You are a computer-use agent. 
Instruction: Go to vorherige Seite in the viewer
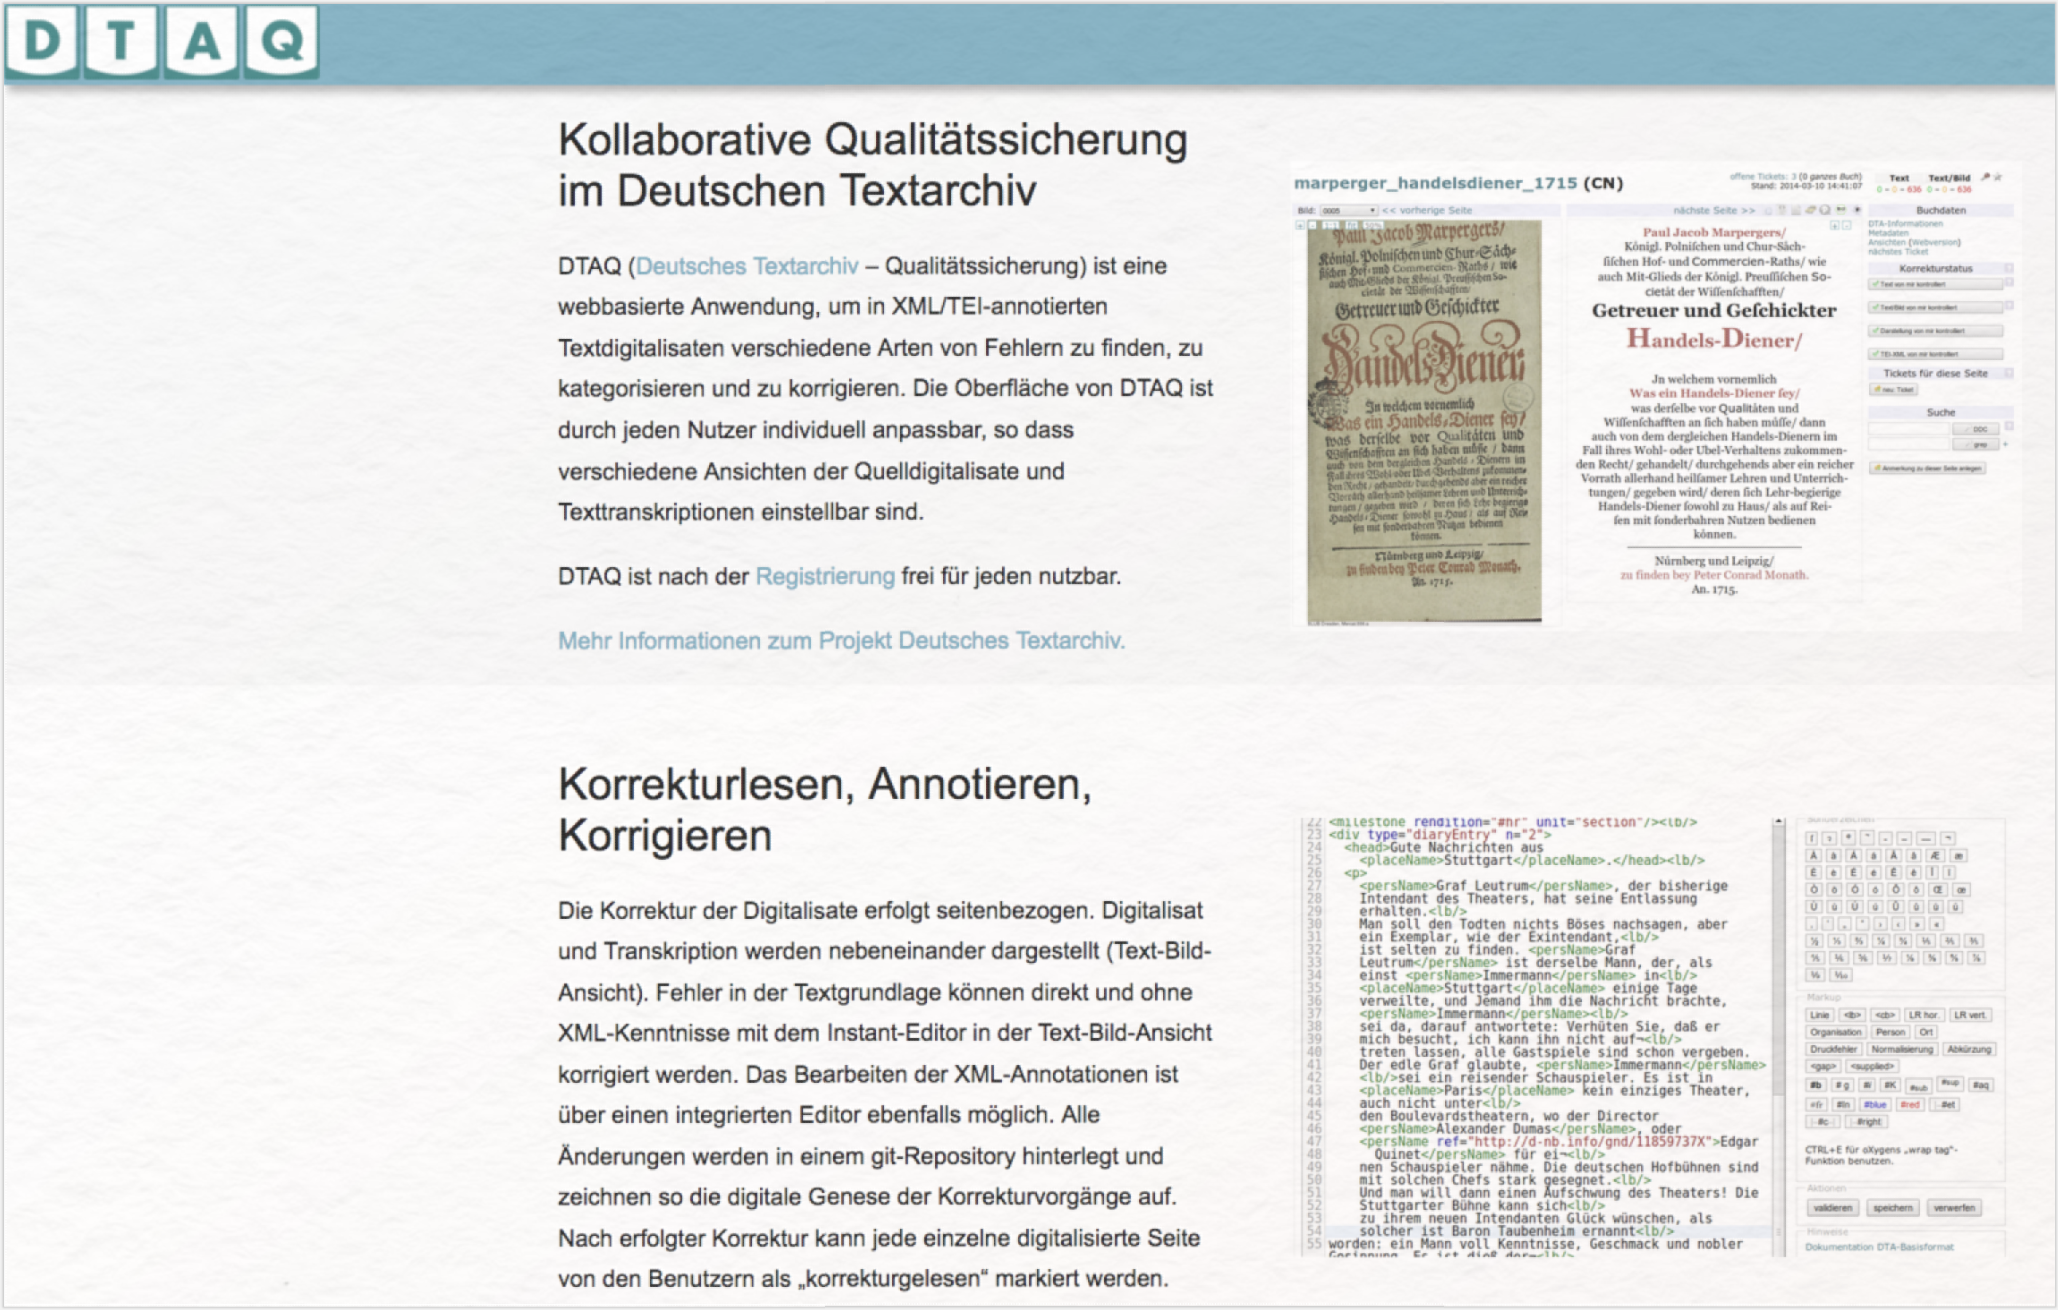(1427, 210)
